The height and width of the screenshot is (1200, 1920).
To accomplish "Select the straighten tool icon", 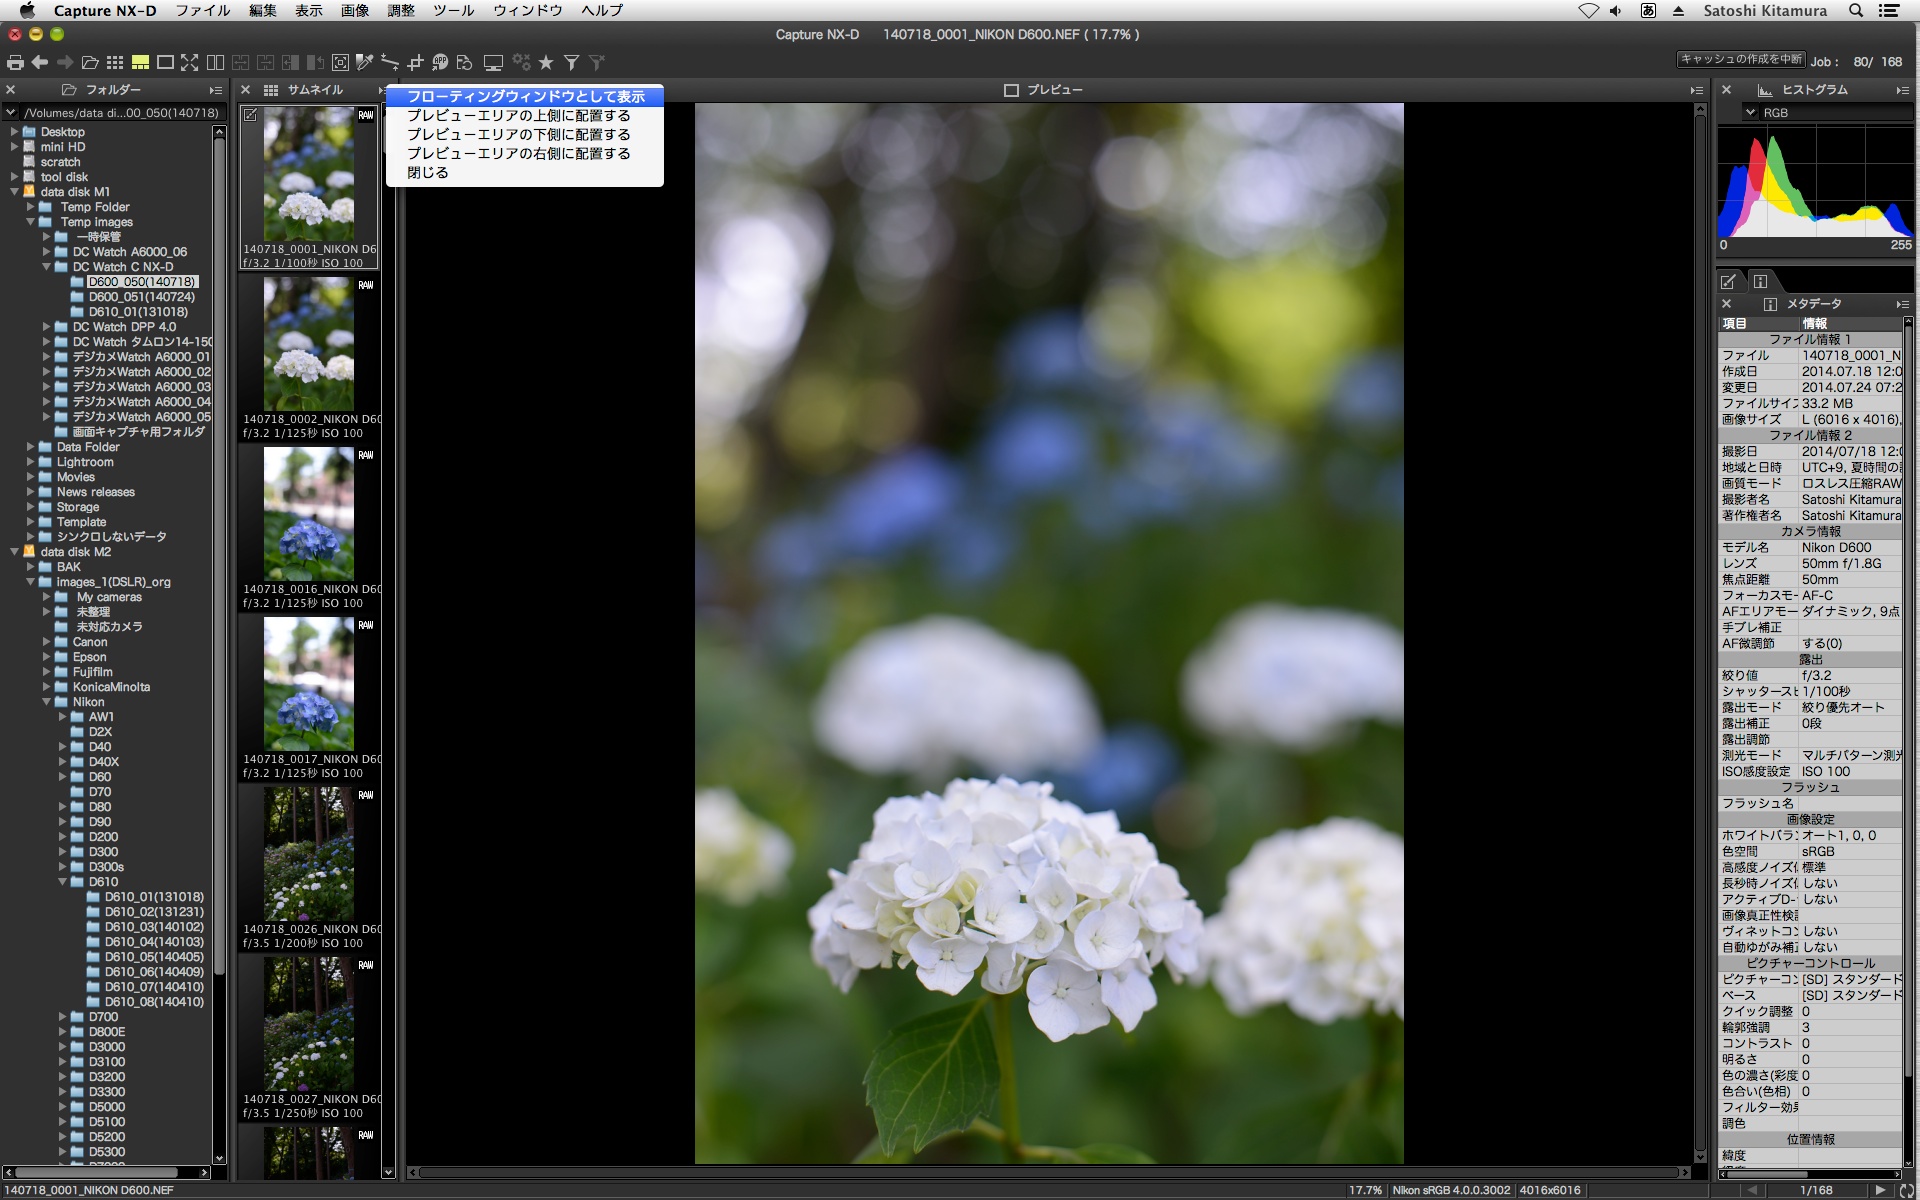I will click(x=390, y=62).
